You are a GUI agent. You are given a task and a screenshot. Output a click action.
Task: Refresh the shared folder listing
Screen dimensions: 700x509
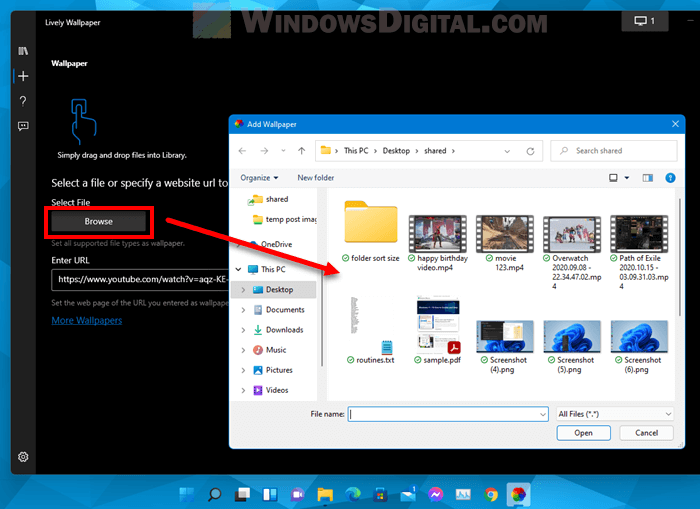530,151
